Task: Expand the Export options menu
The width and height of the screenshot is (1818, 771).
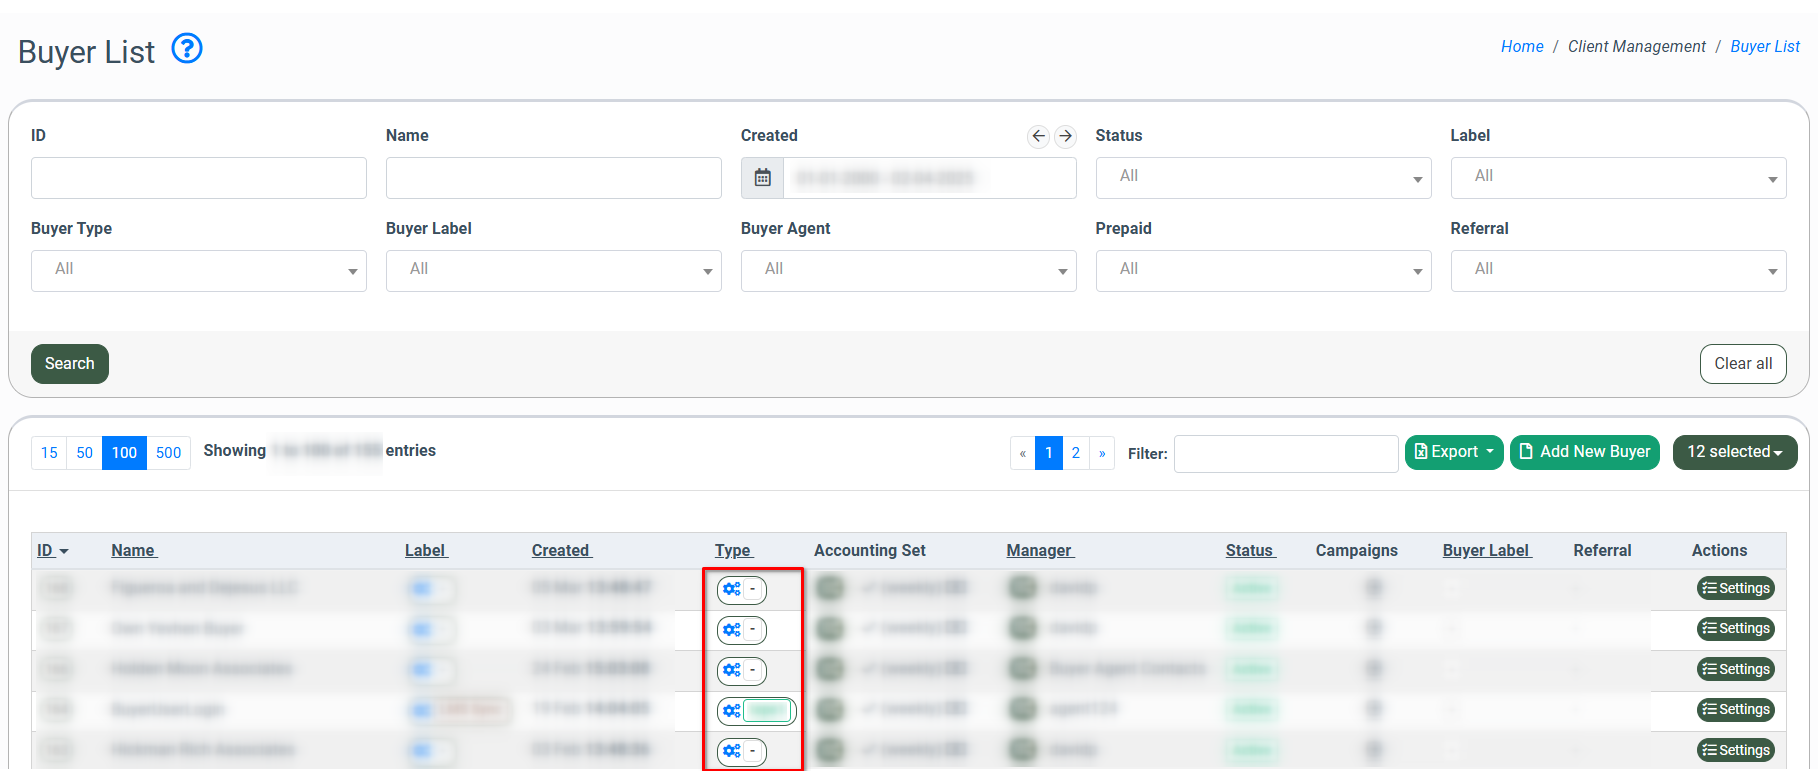Action: click(x=1453, y=452)
